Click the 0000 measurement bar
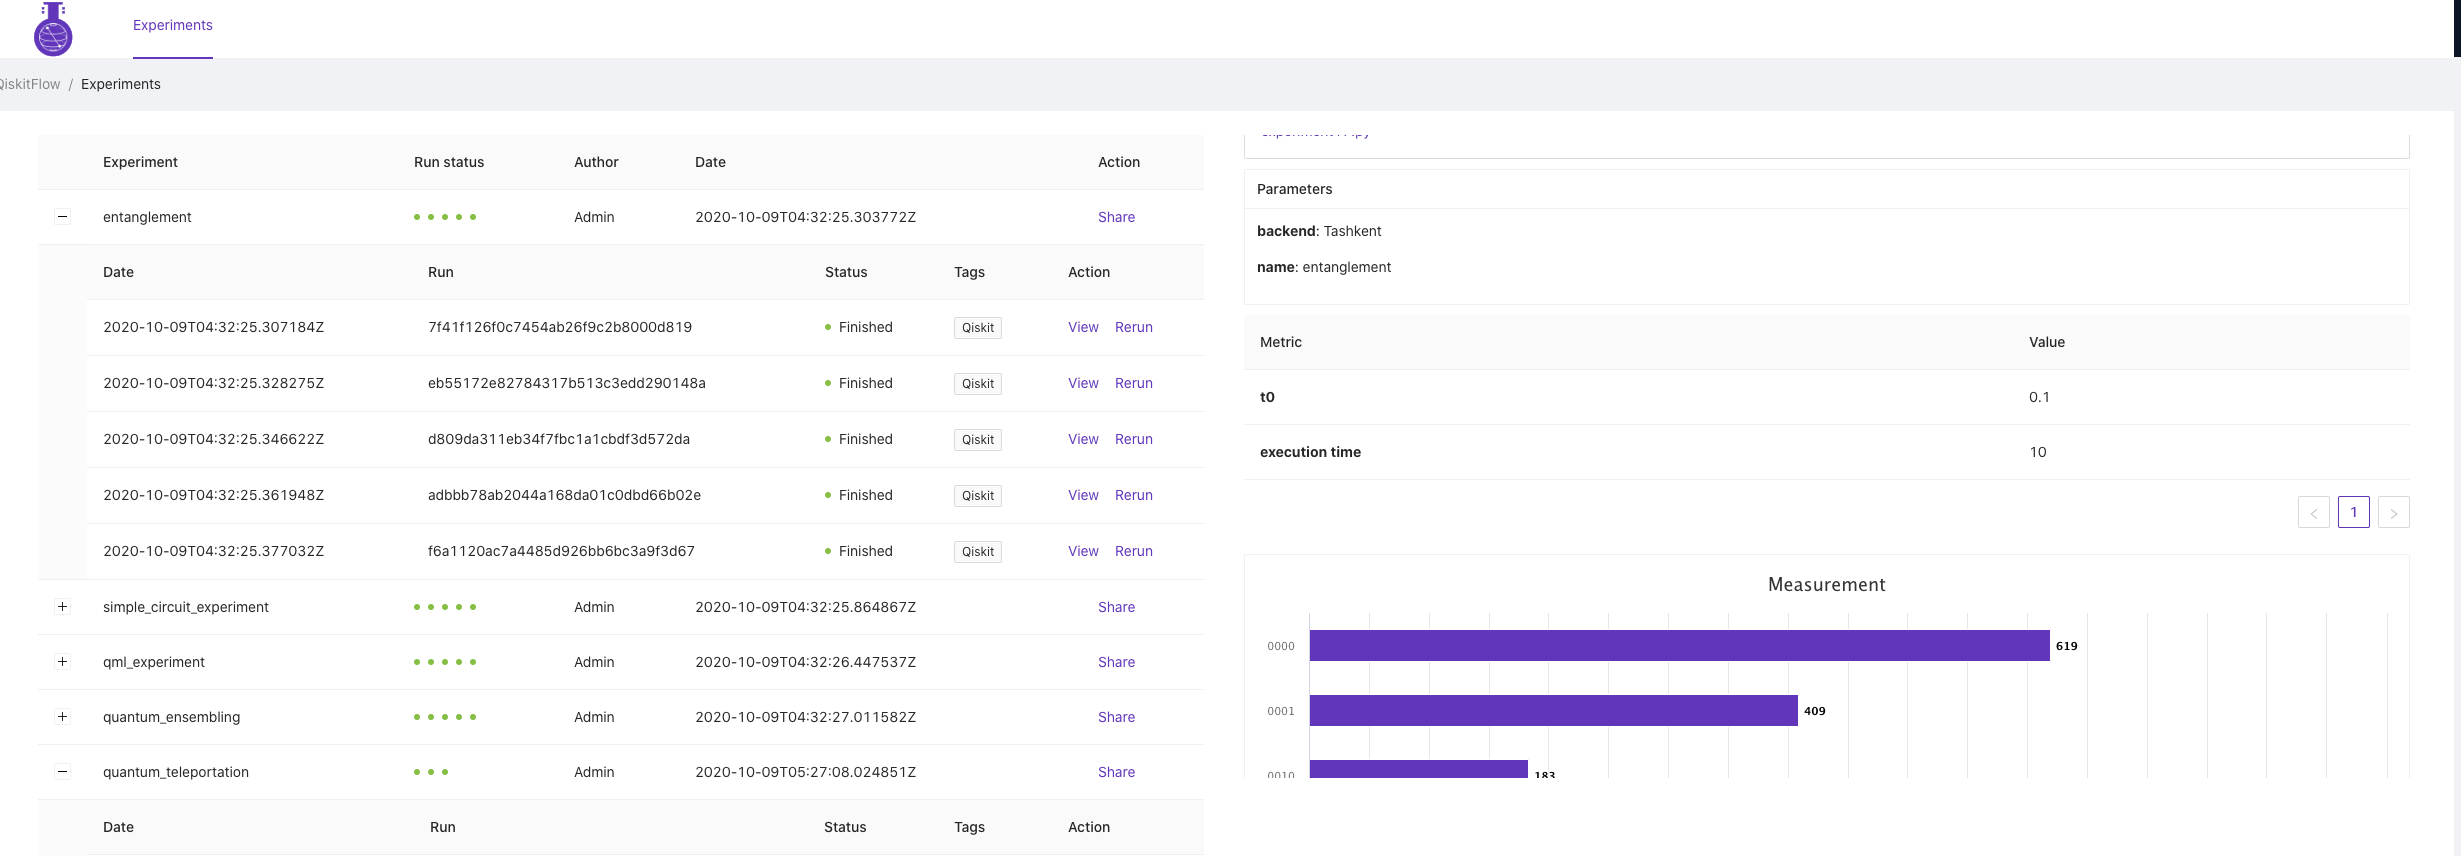Viewport: 2461px width, 856px height. pyautogui.click(x=1680, y=646)
